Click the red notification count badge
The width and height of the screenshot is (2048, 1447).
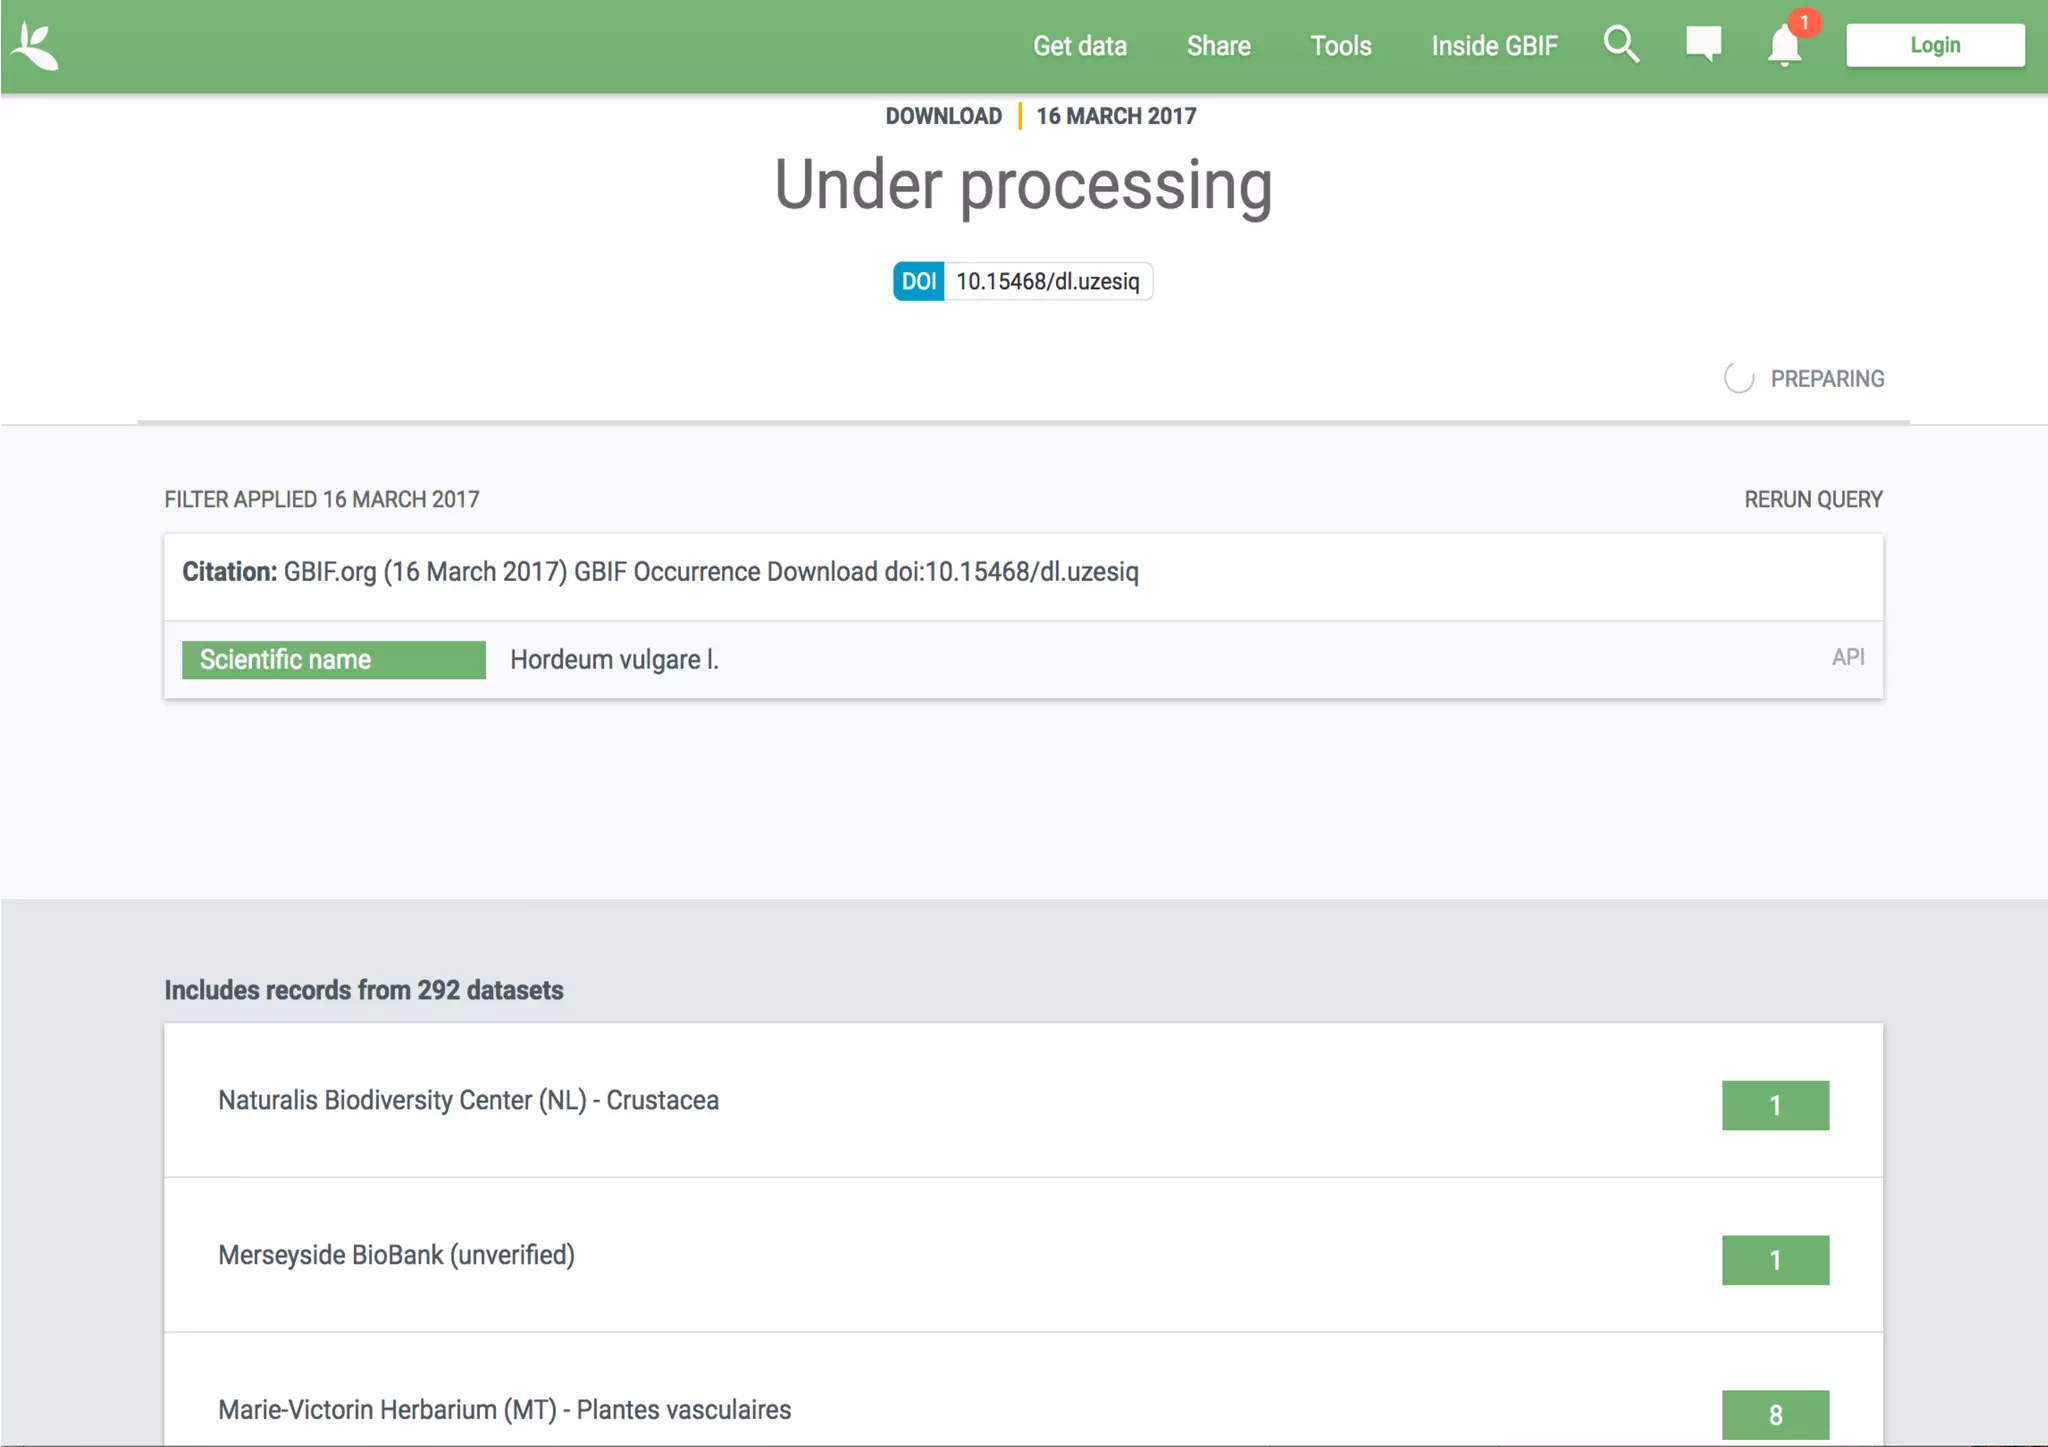(x=1804, y=22)
